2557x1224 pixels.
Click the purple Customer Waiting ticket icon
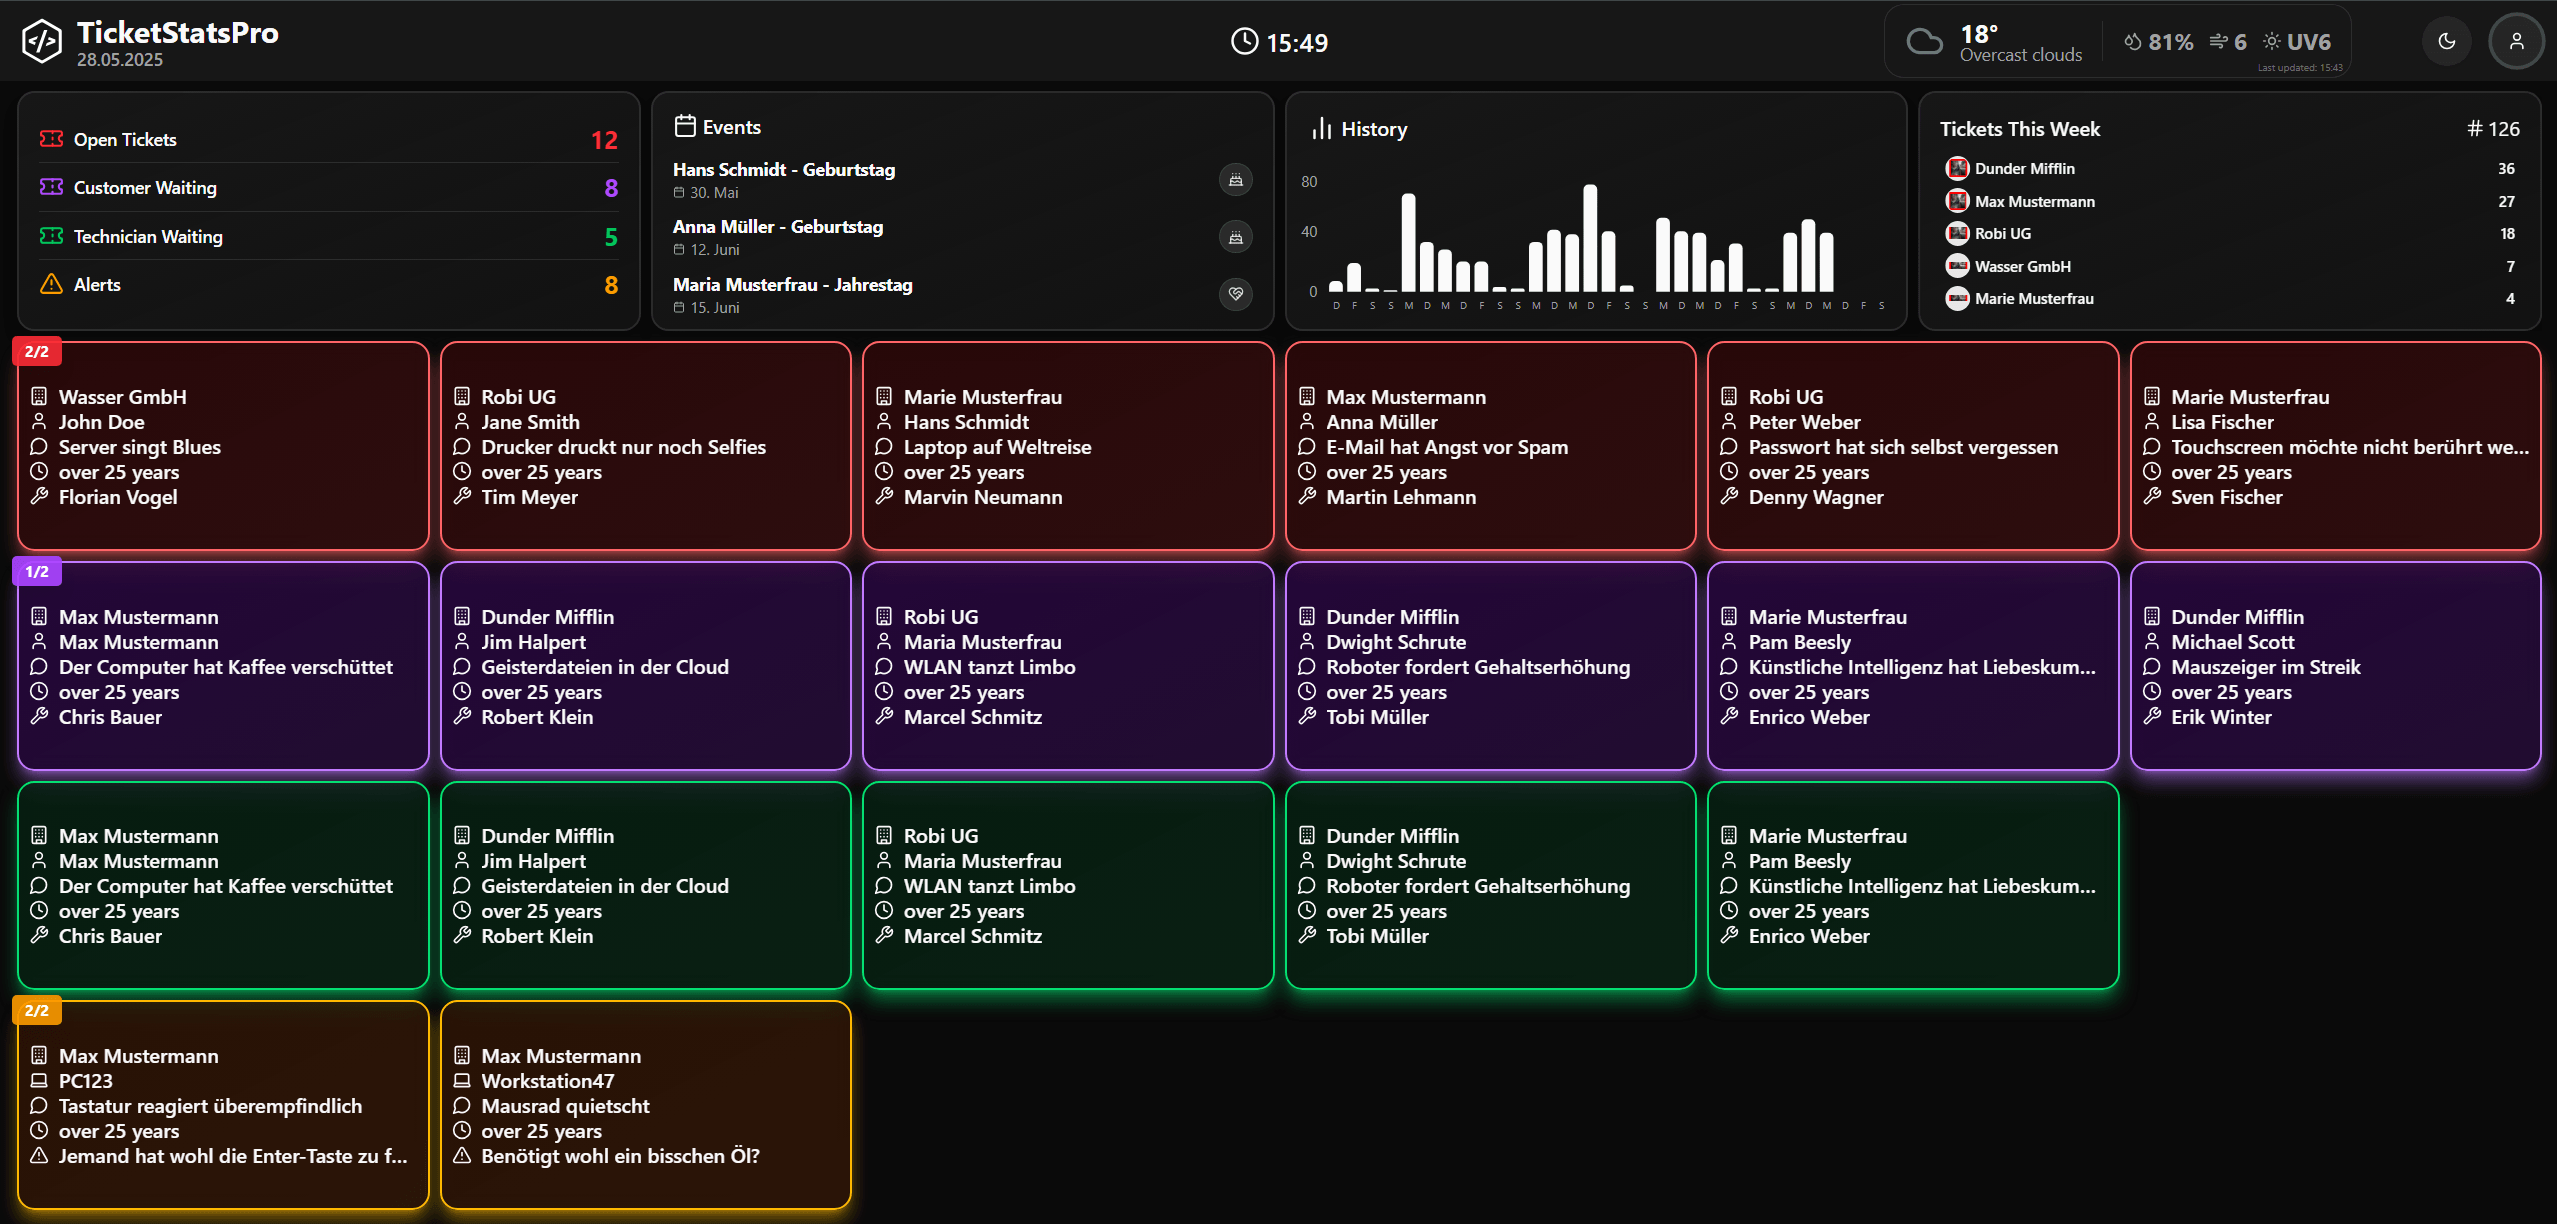(51, 187)
